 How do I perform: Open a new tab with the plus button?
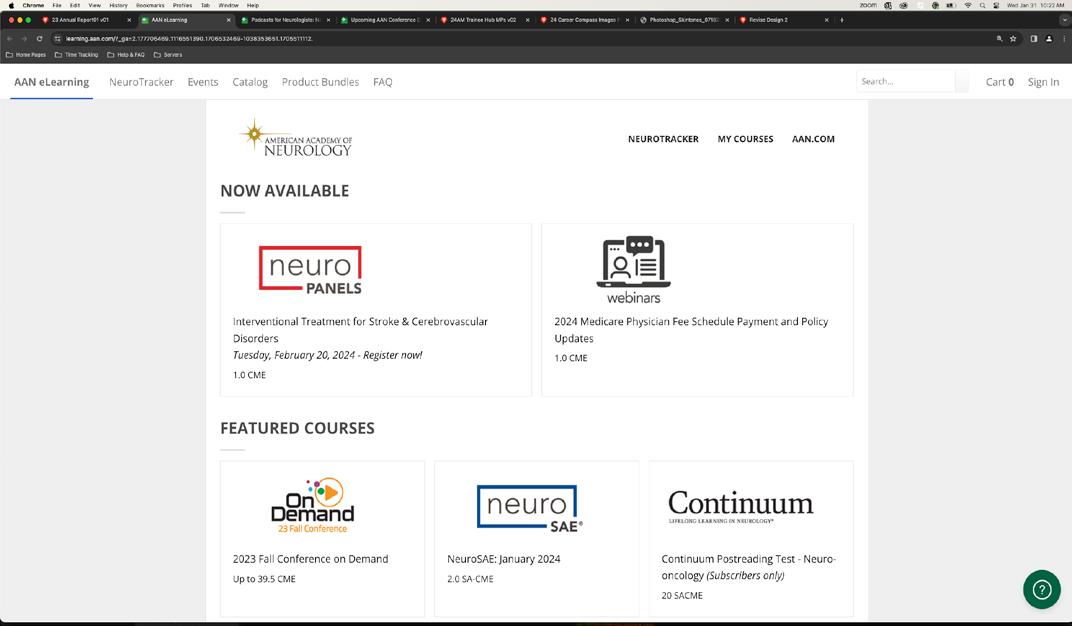click(842, 20)
